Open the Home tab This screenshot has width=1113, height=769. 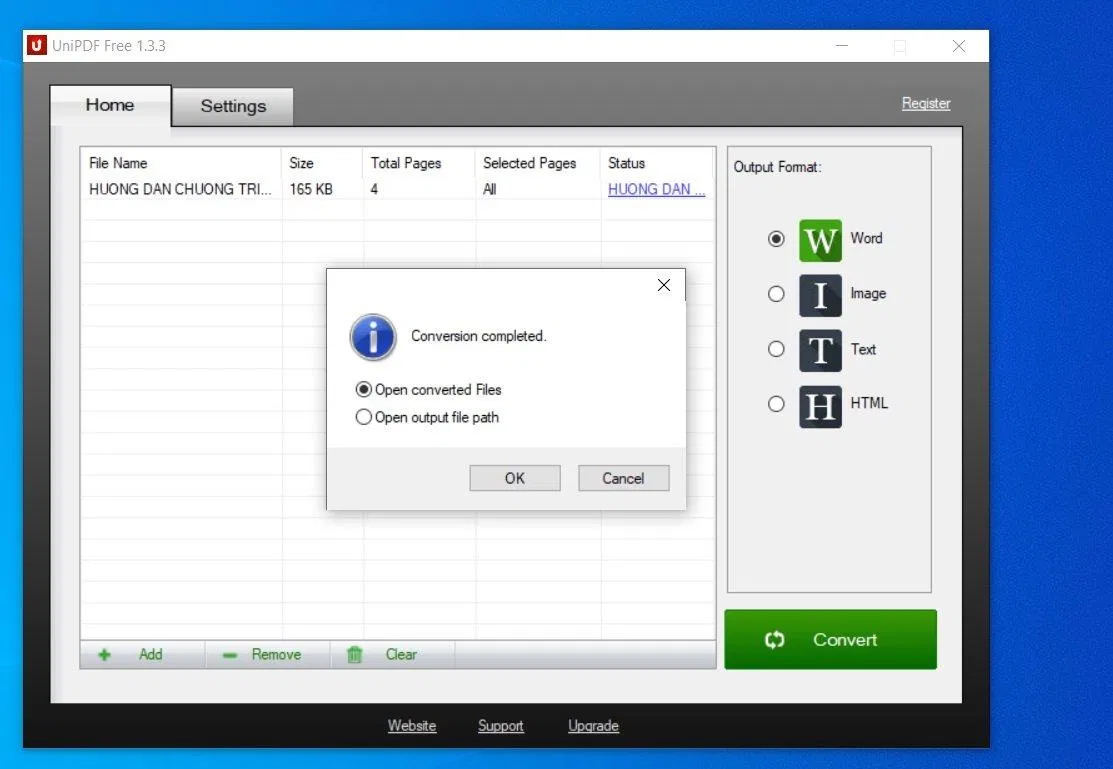point(110,105)
